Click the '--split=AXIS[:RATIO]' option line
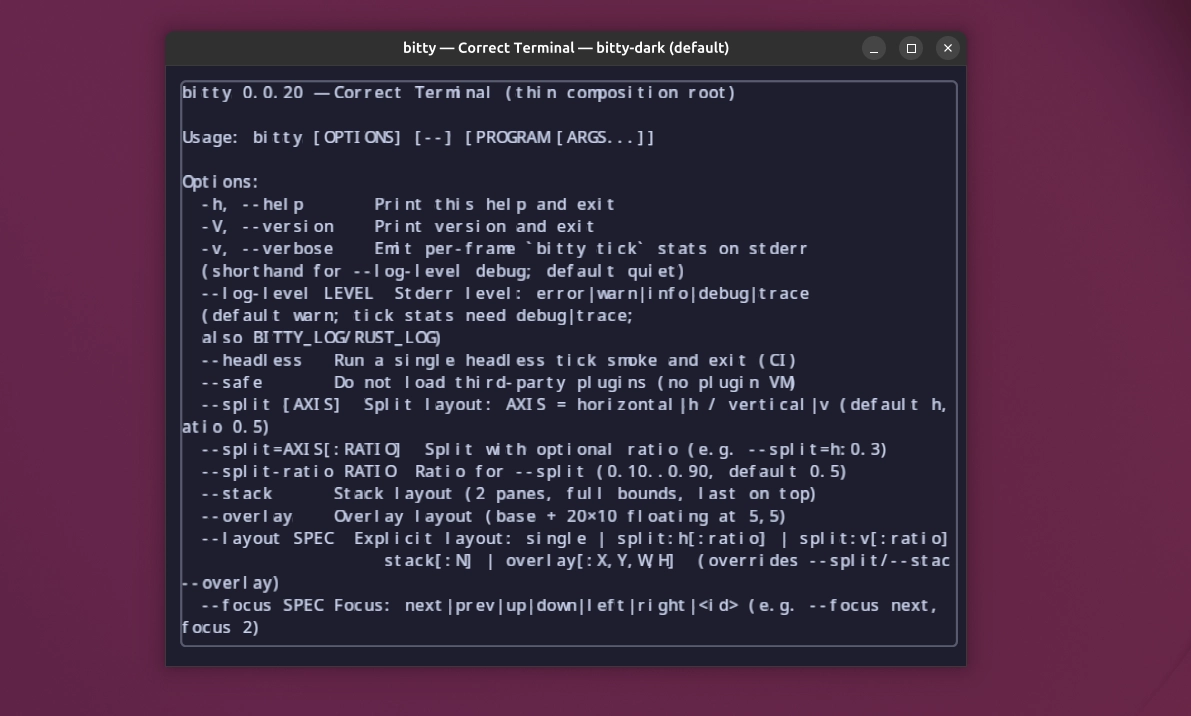The height and width of the screenshot is (716, 1191). [x=544, y=449]
